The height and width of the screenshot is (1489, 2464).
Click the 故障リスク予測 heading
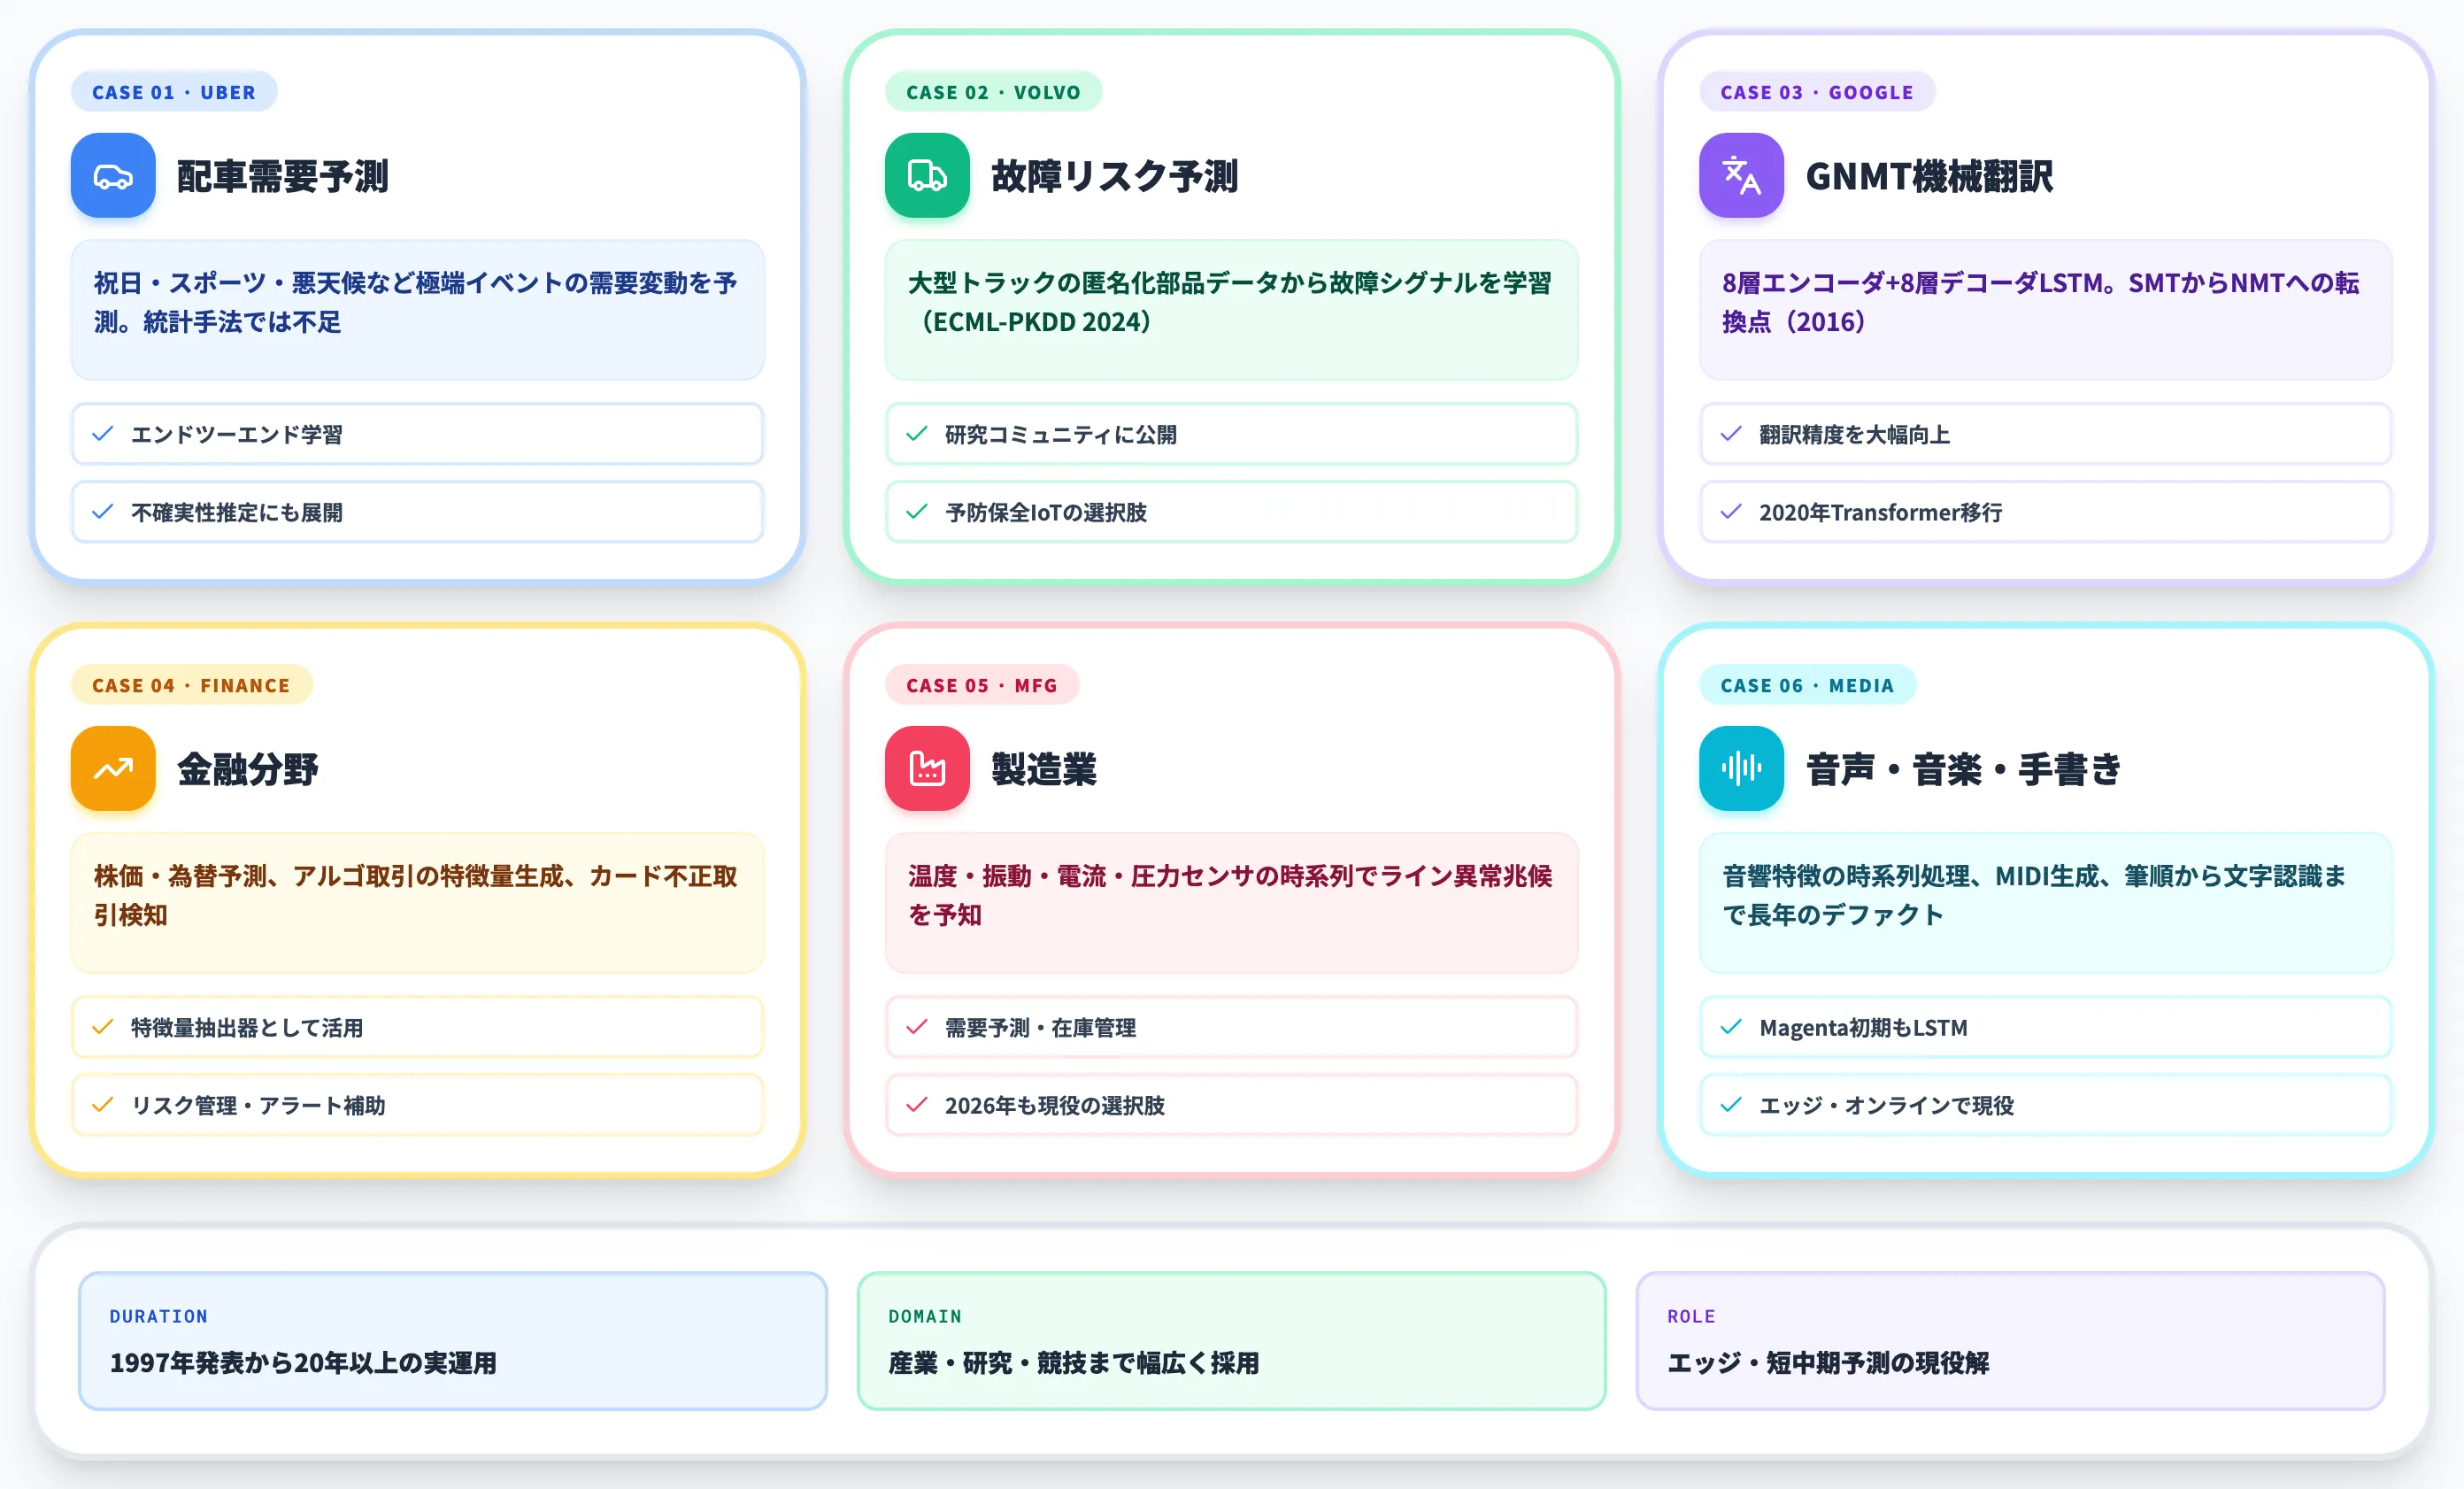pyautogui.click(x=1114, y=176)
